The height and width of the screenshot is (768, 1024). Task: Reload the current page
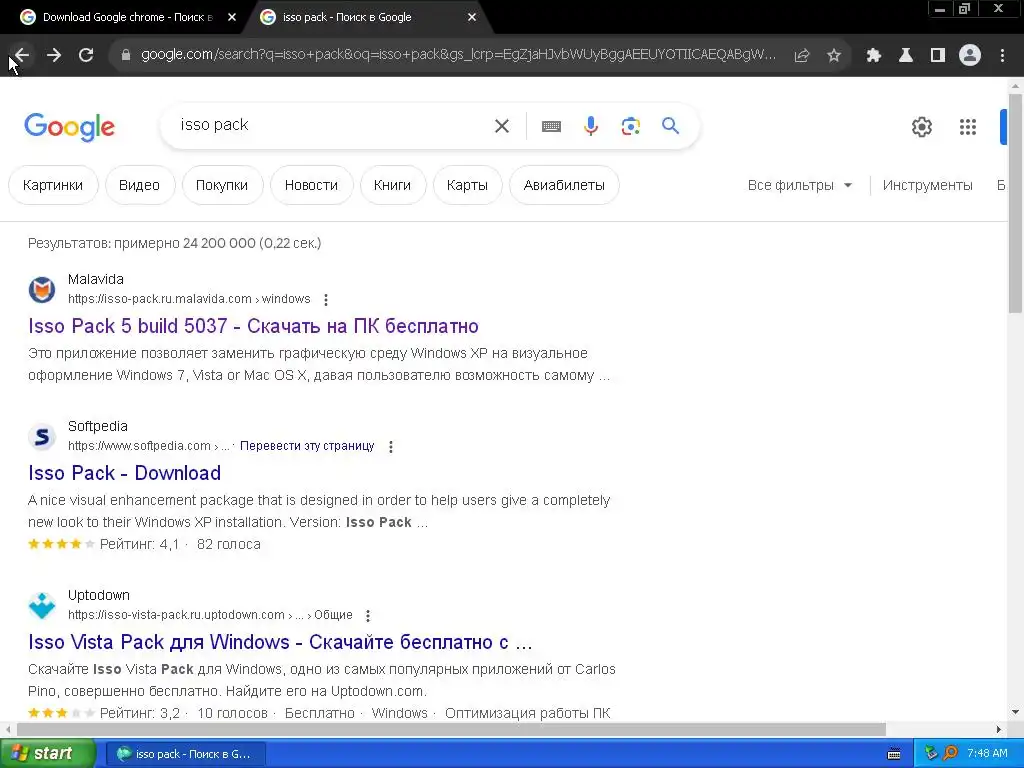click(x=86, y=55)
